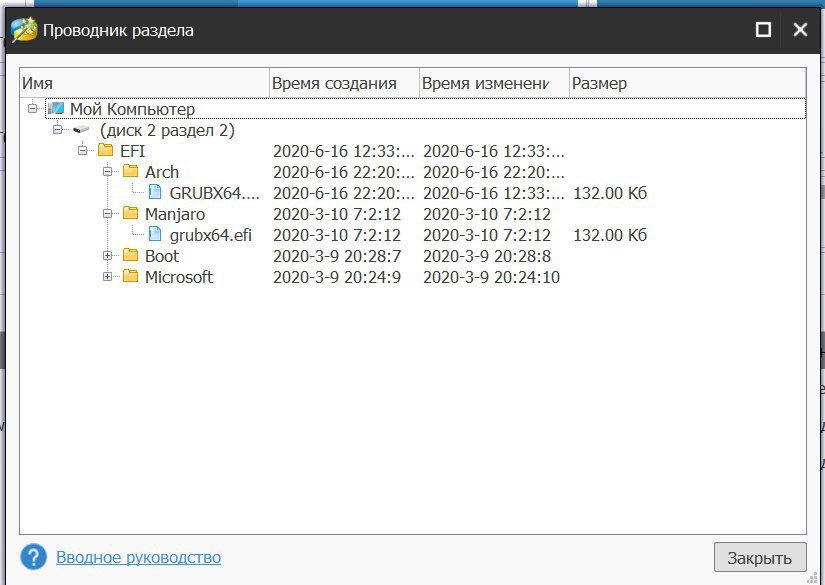825x585 pixels.
Task: Select the Manjaro folder name
Action: point(175,214)
